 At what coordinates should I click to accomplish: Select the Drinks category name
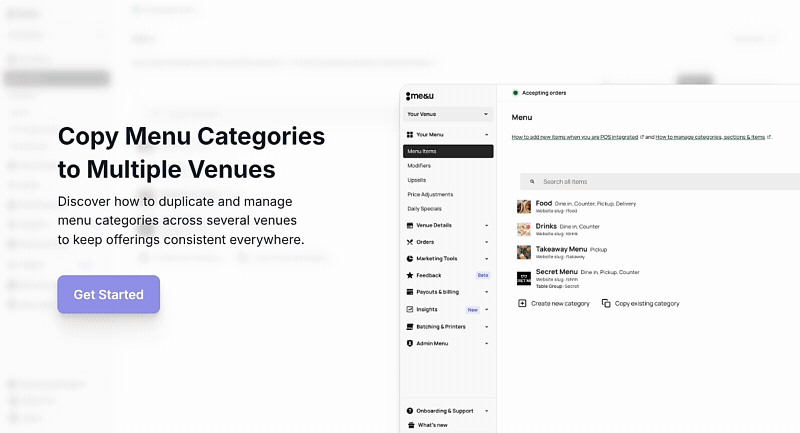click(x=546, y=226)
